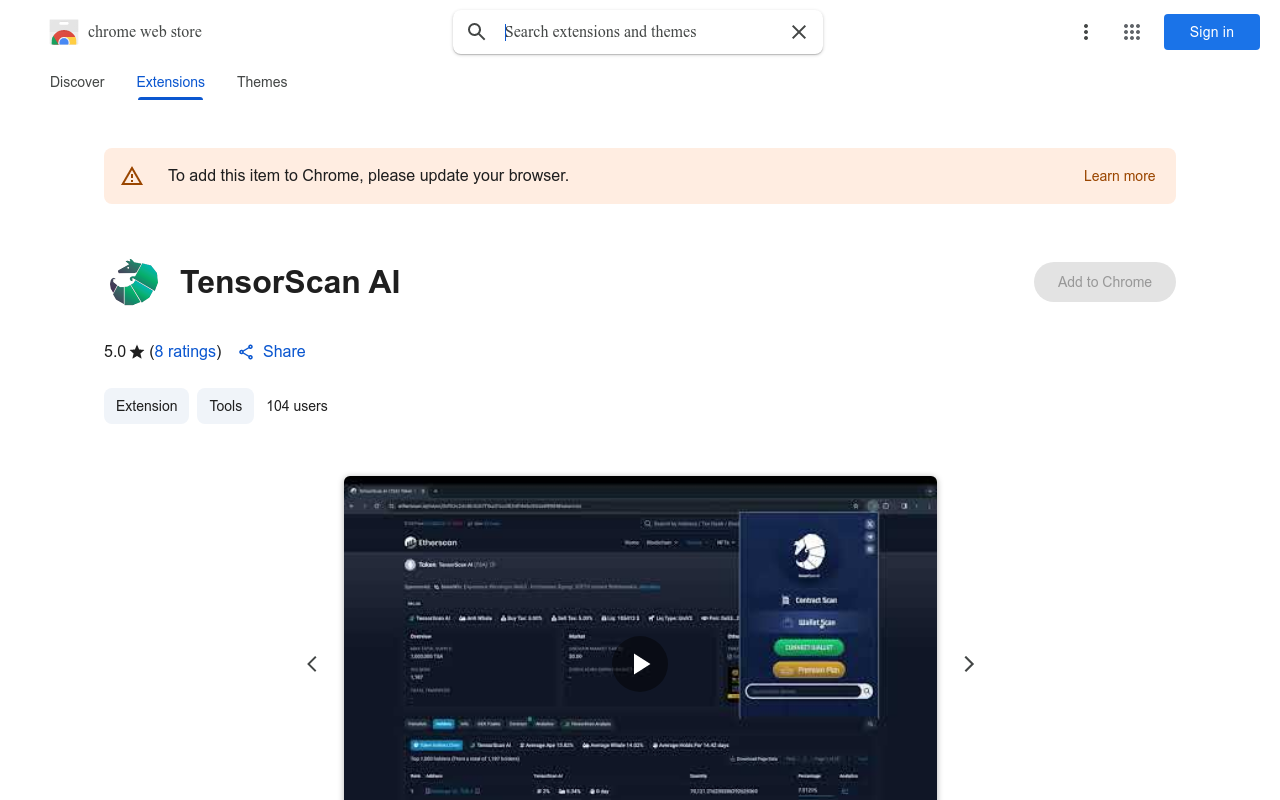Image resolution: width=1280 pixels, height=800 pixels.
Task: Click the 5.0 rating star
Action: point(137,352)
